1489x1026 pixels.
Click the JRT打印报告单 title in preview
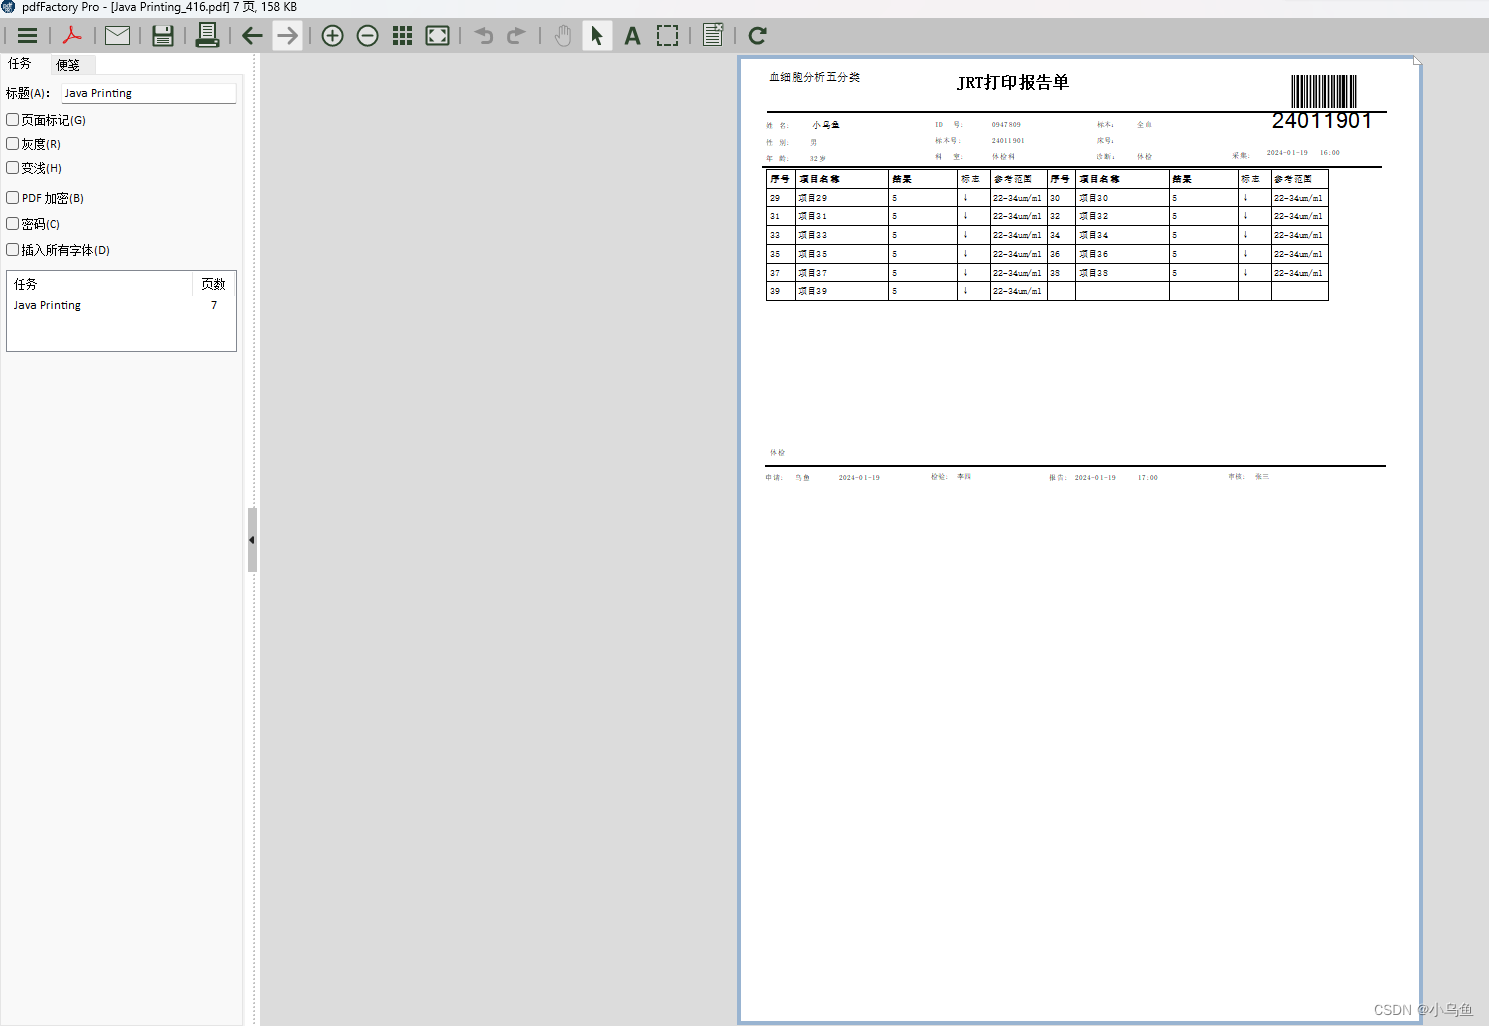point(1013,82)
